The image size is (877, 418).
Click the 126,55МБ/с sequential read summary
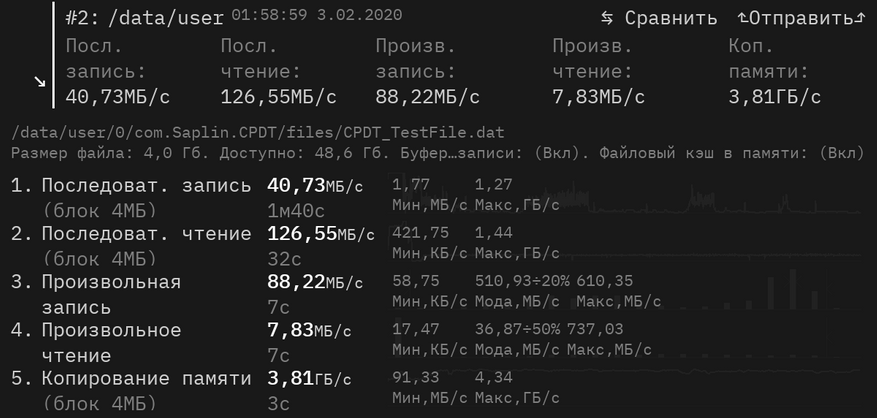[x=279, y=97]
